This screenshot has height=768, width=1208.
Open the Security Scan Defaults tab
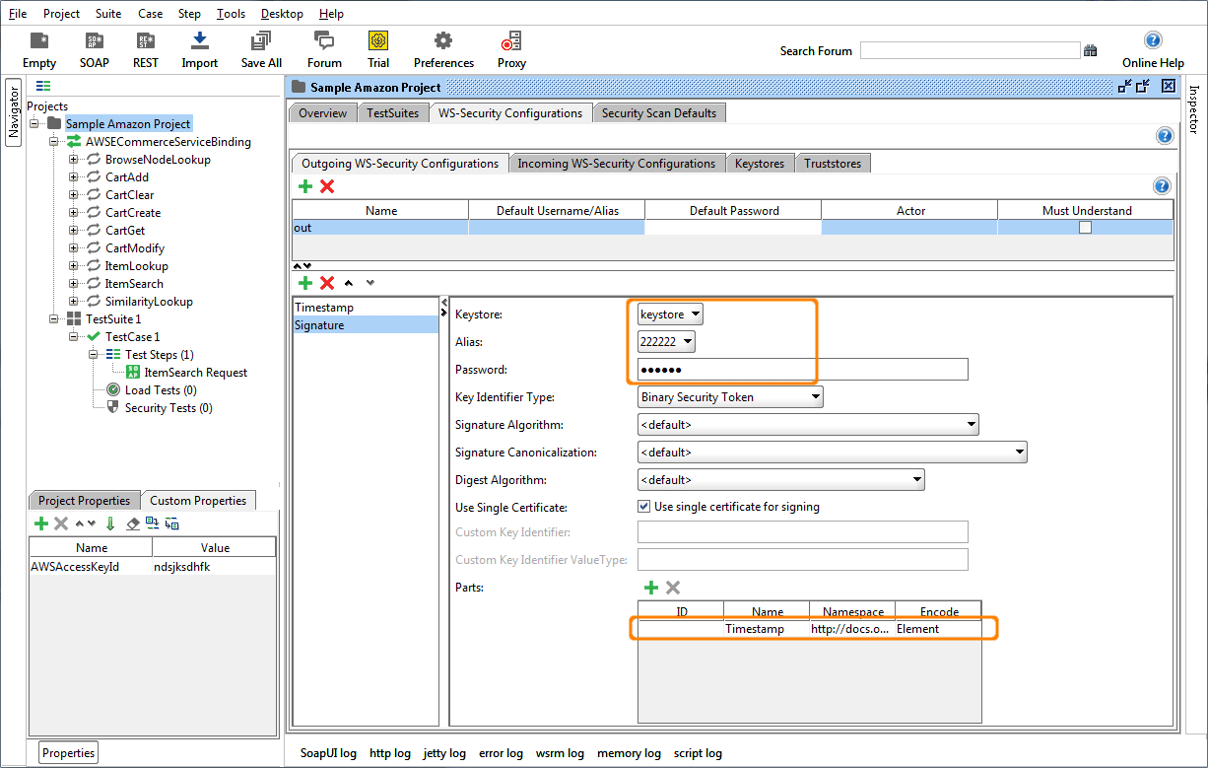[659, 113]
